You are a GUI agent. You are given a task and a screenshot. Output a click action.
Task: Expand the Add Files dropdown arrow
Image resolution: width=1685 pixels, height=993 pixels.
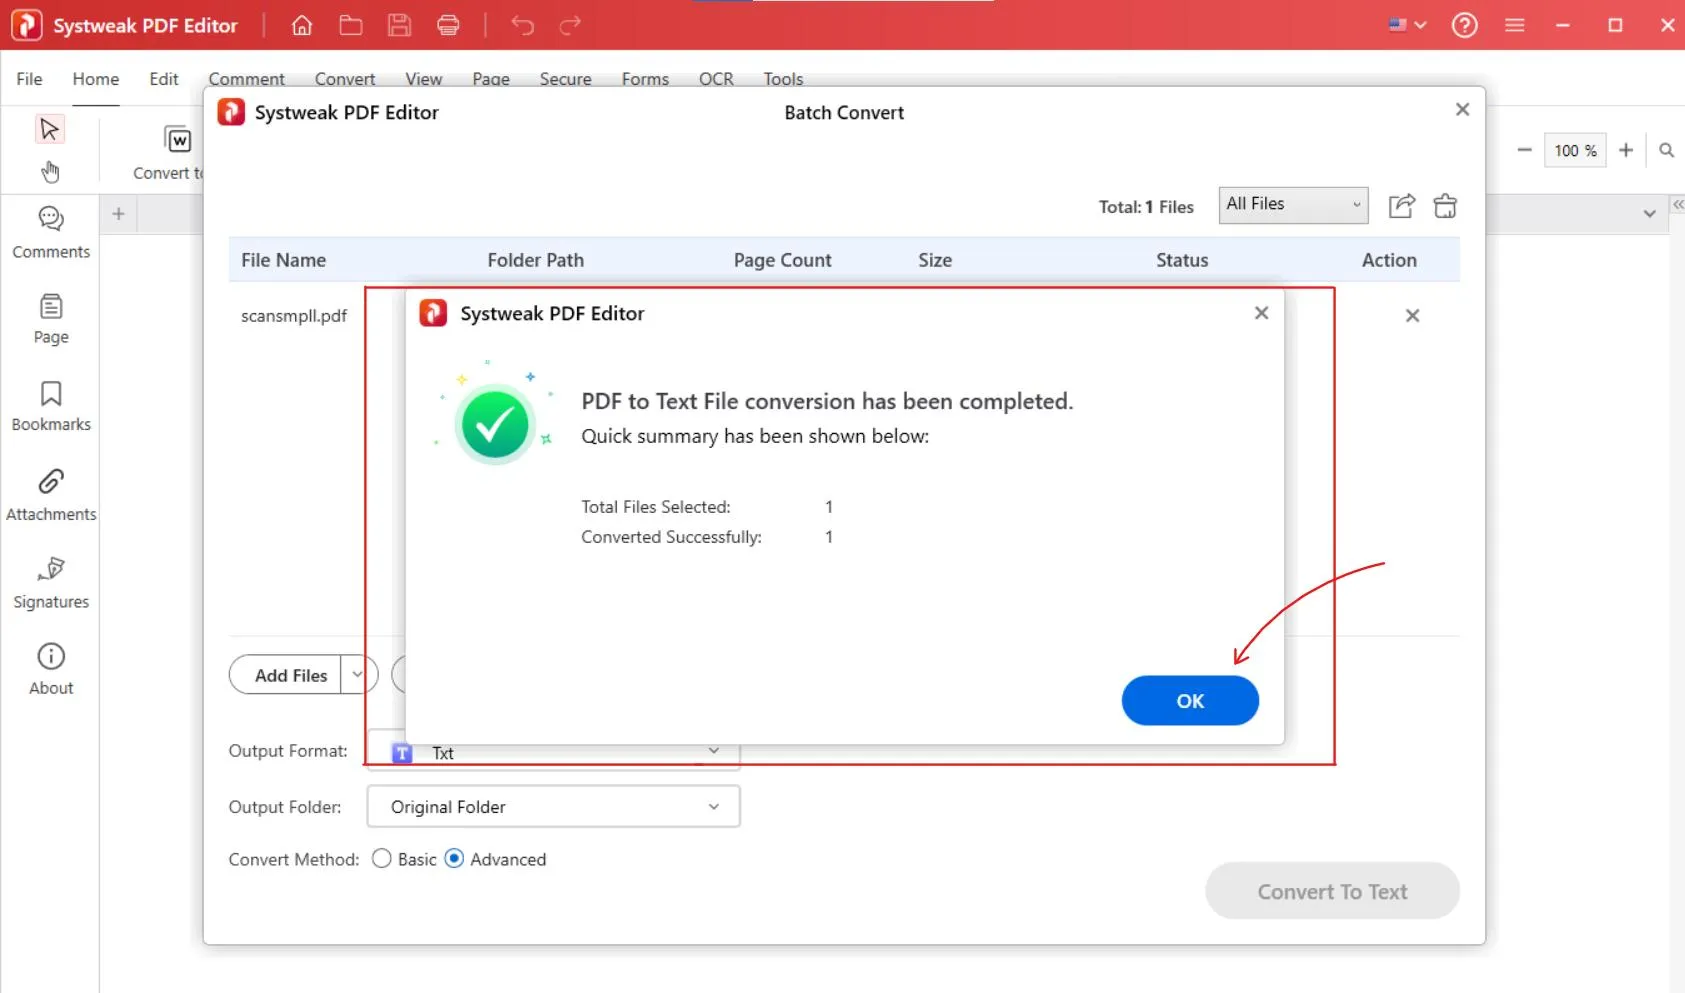coord(357,675)
